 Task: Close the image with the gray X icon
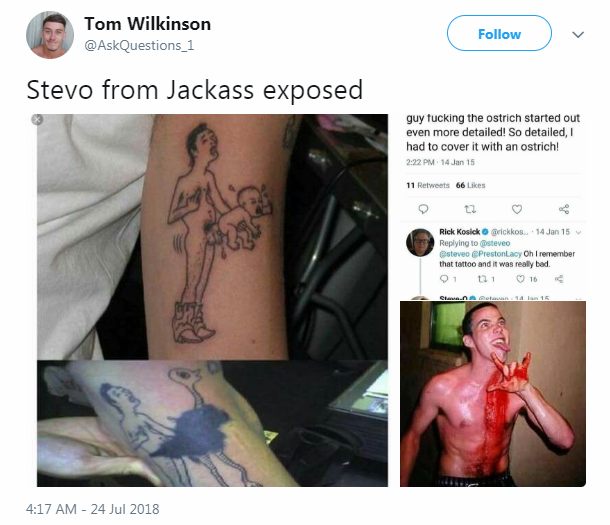coord(37,119)
